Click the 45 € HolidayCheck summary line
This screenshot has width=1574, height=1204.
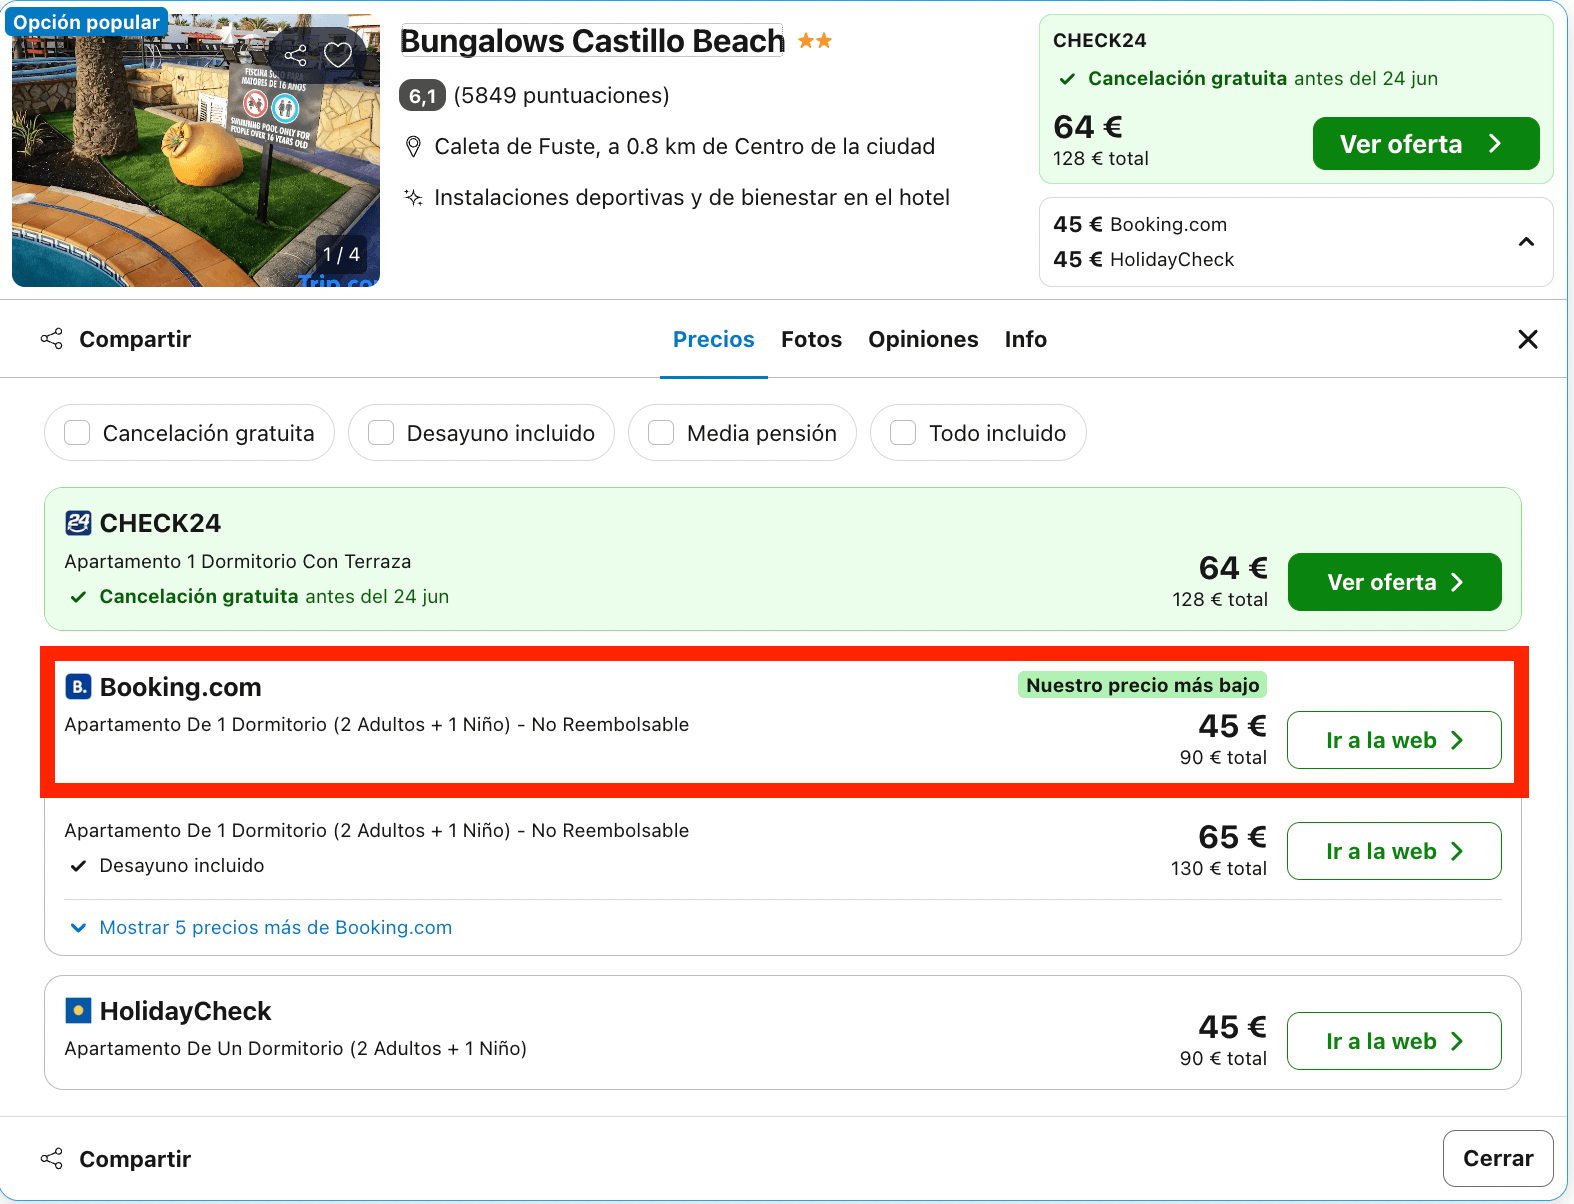1144,259
